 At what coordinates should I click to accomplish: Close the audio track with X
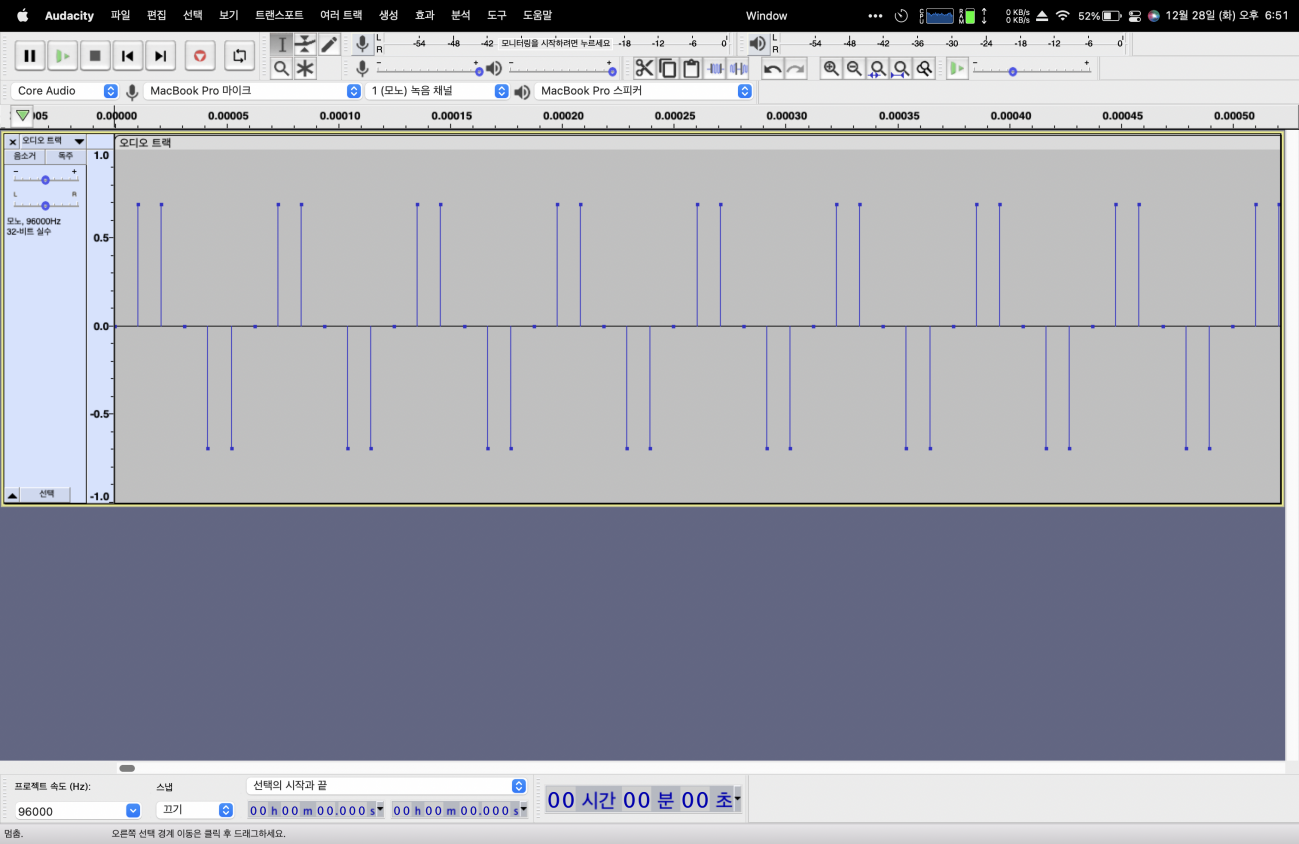coord(13,142)
